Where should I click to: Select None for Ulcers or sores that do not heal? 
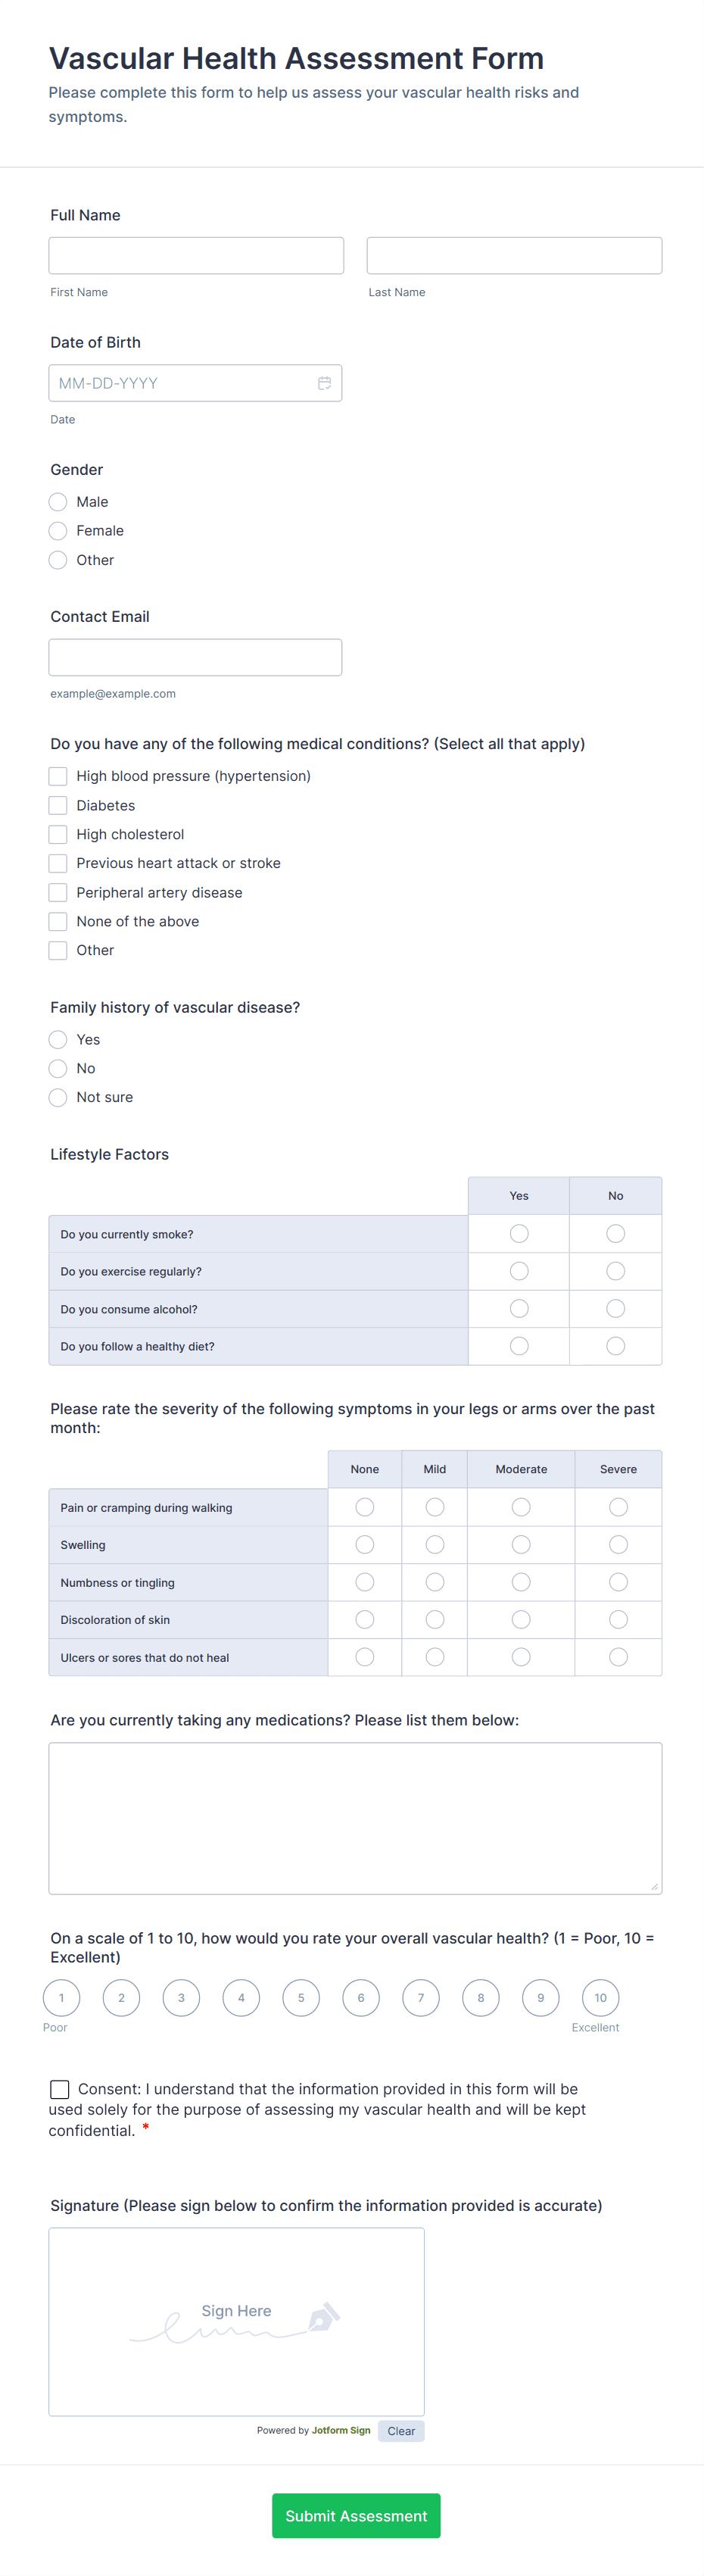[364, 1657]
